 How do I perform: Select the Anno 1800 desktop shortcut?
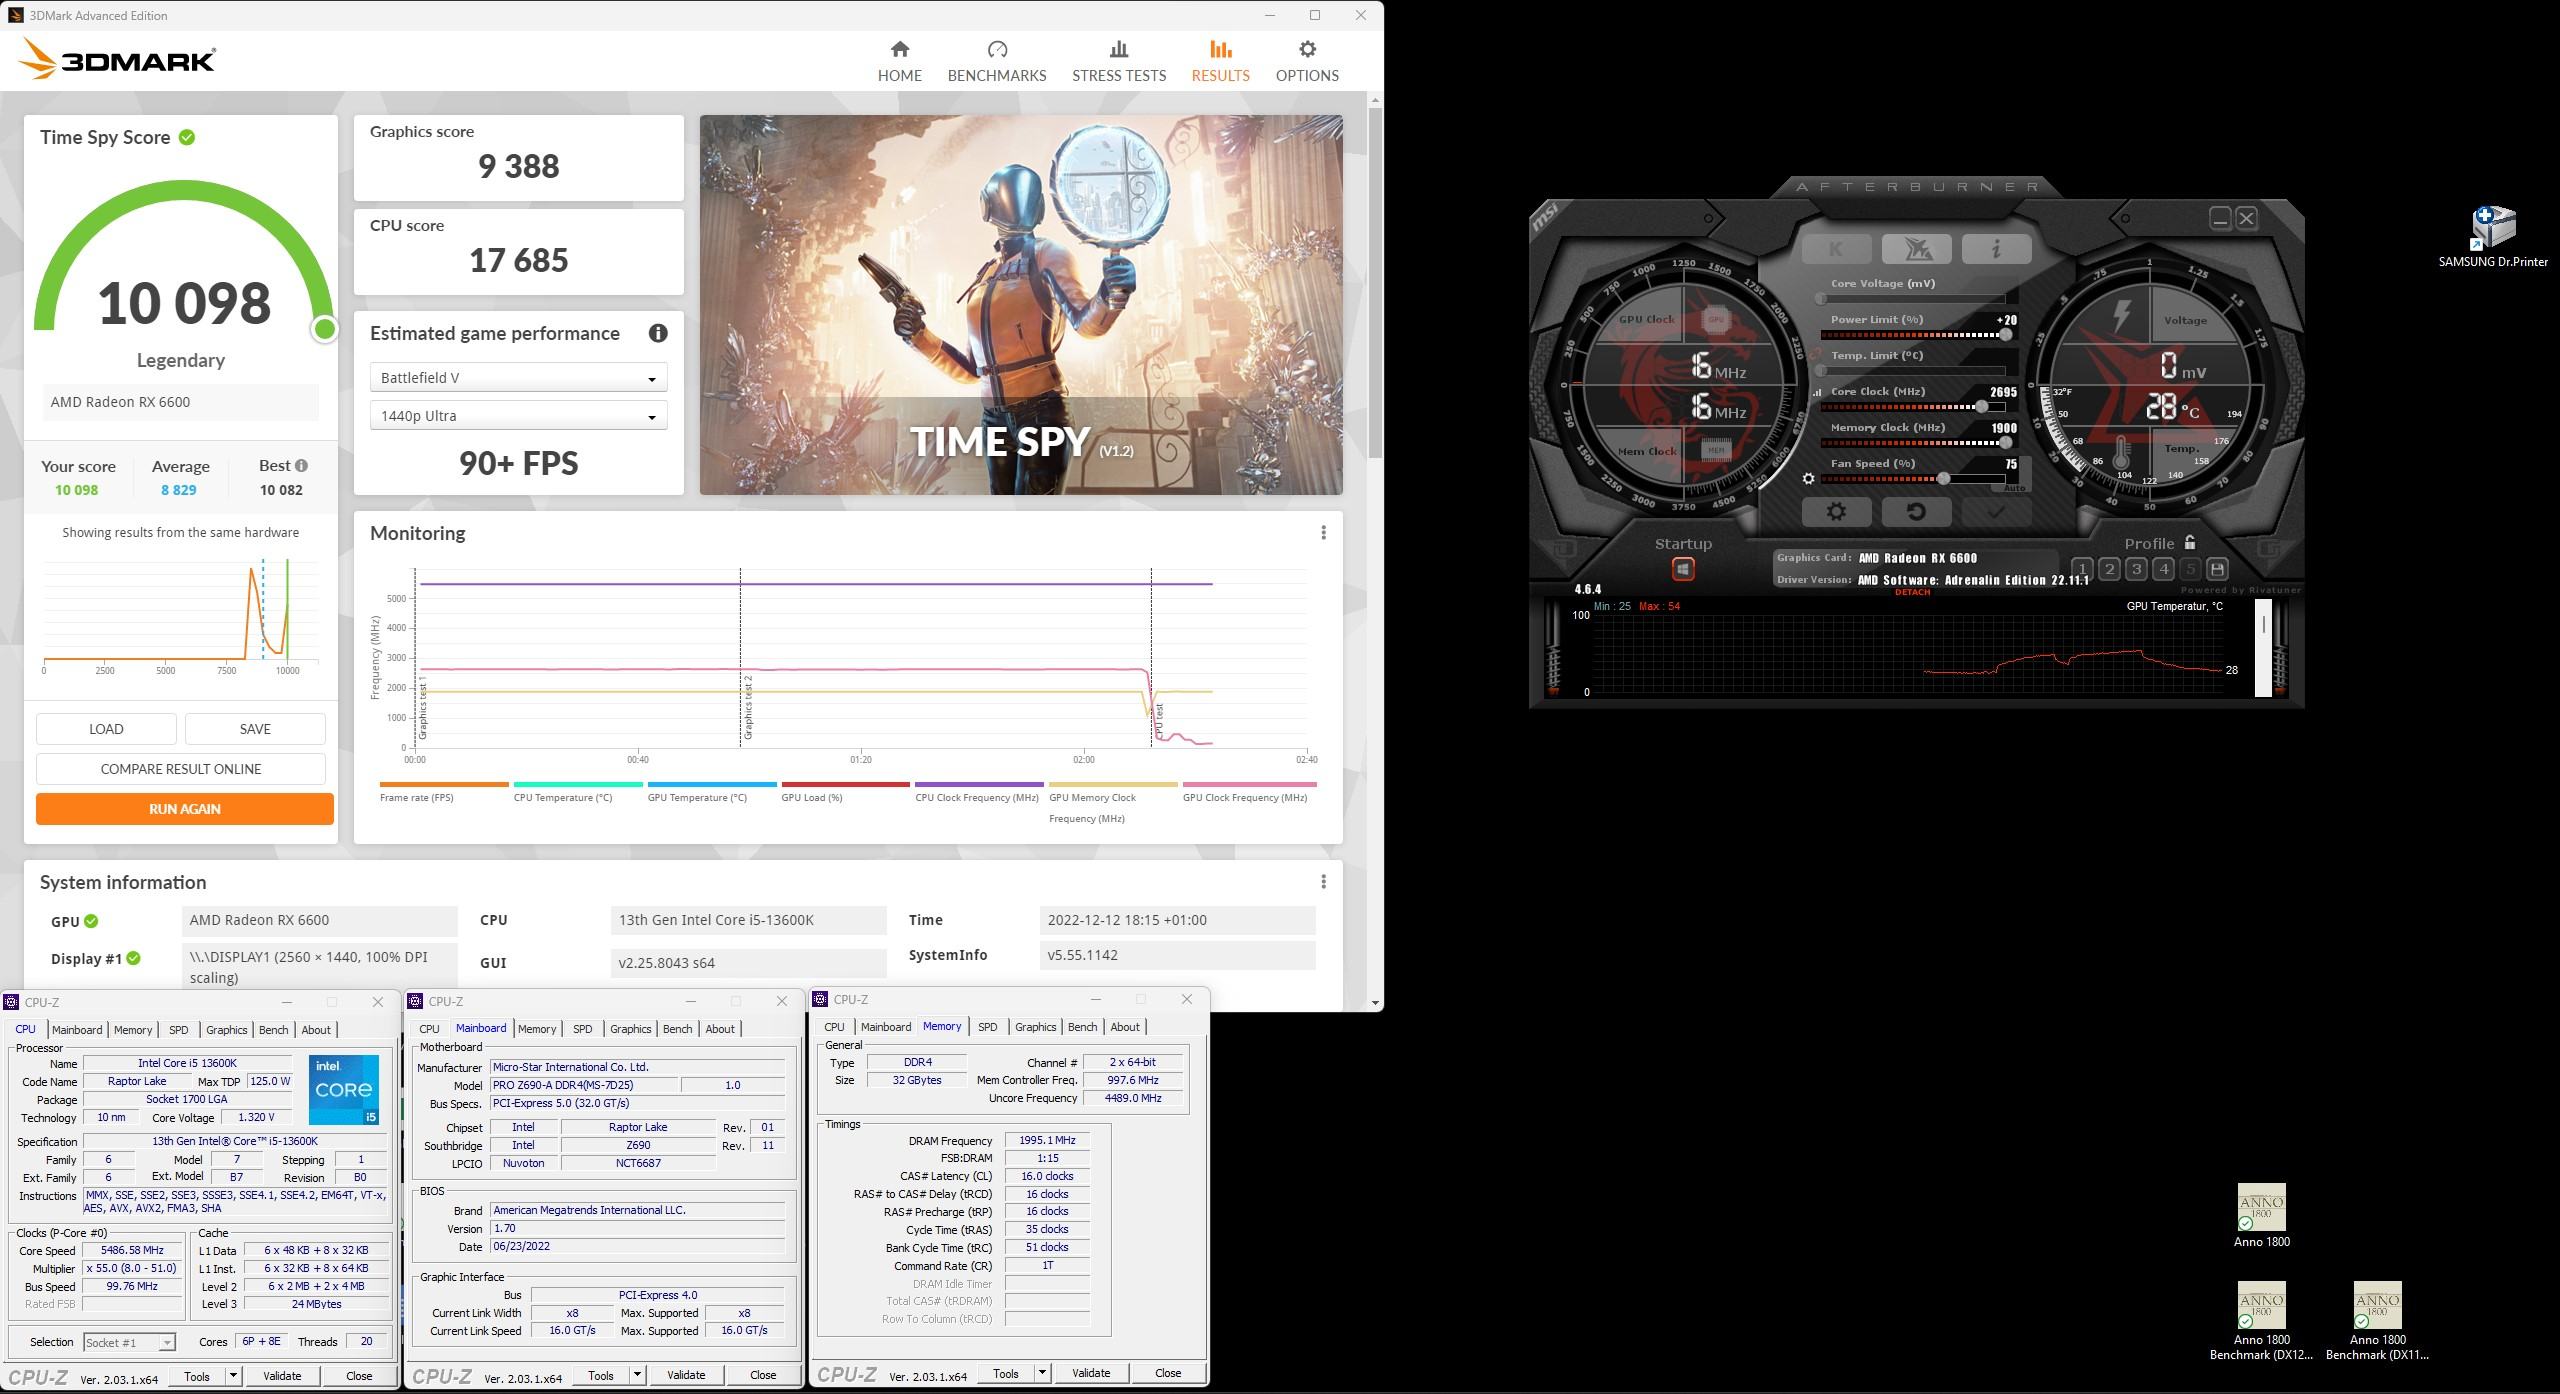2261,1215
